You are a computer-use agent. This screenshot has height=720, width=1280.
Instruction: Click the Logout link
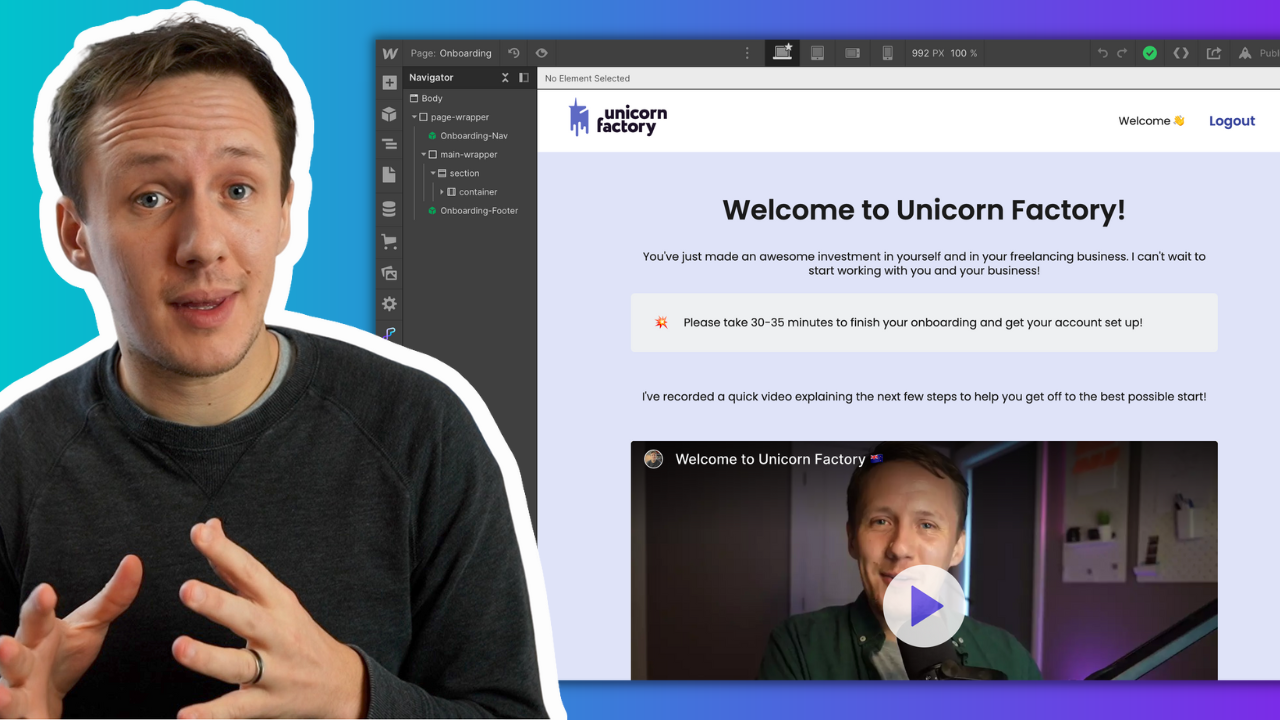tap(1231, 121)
